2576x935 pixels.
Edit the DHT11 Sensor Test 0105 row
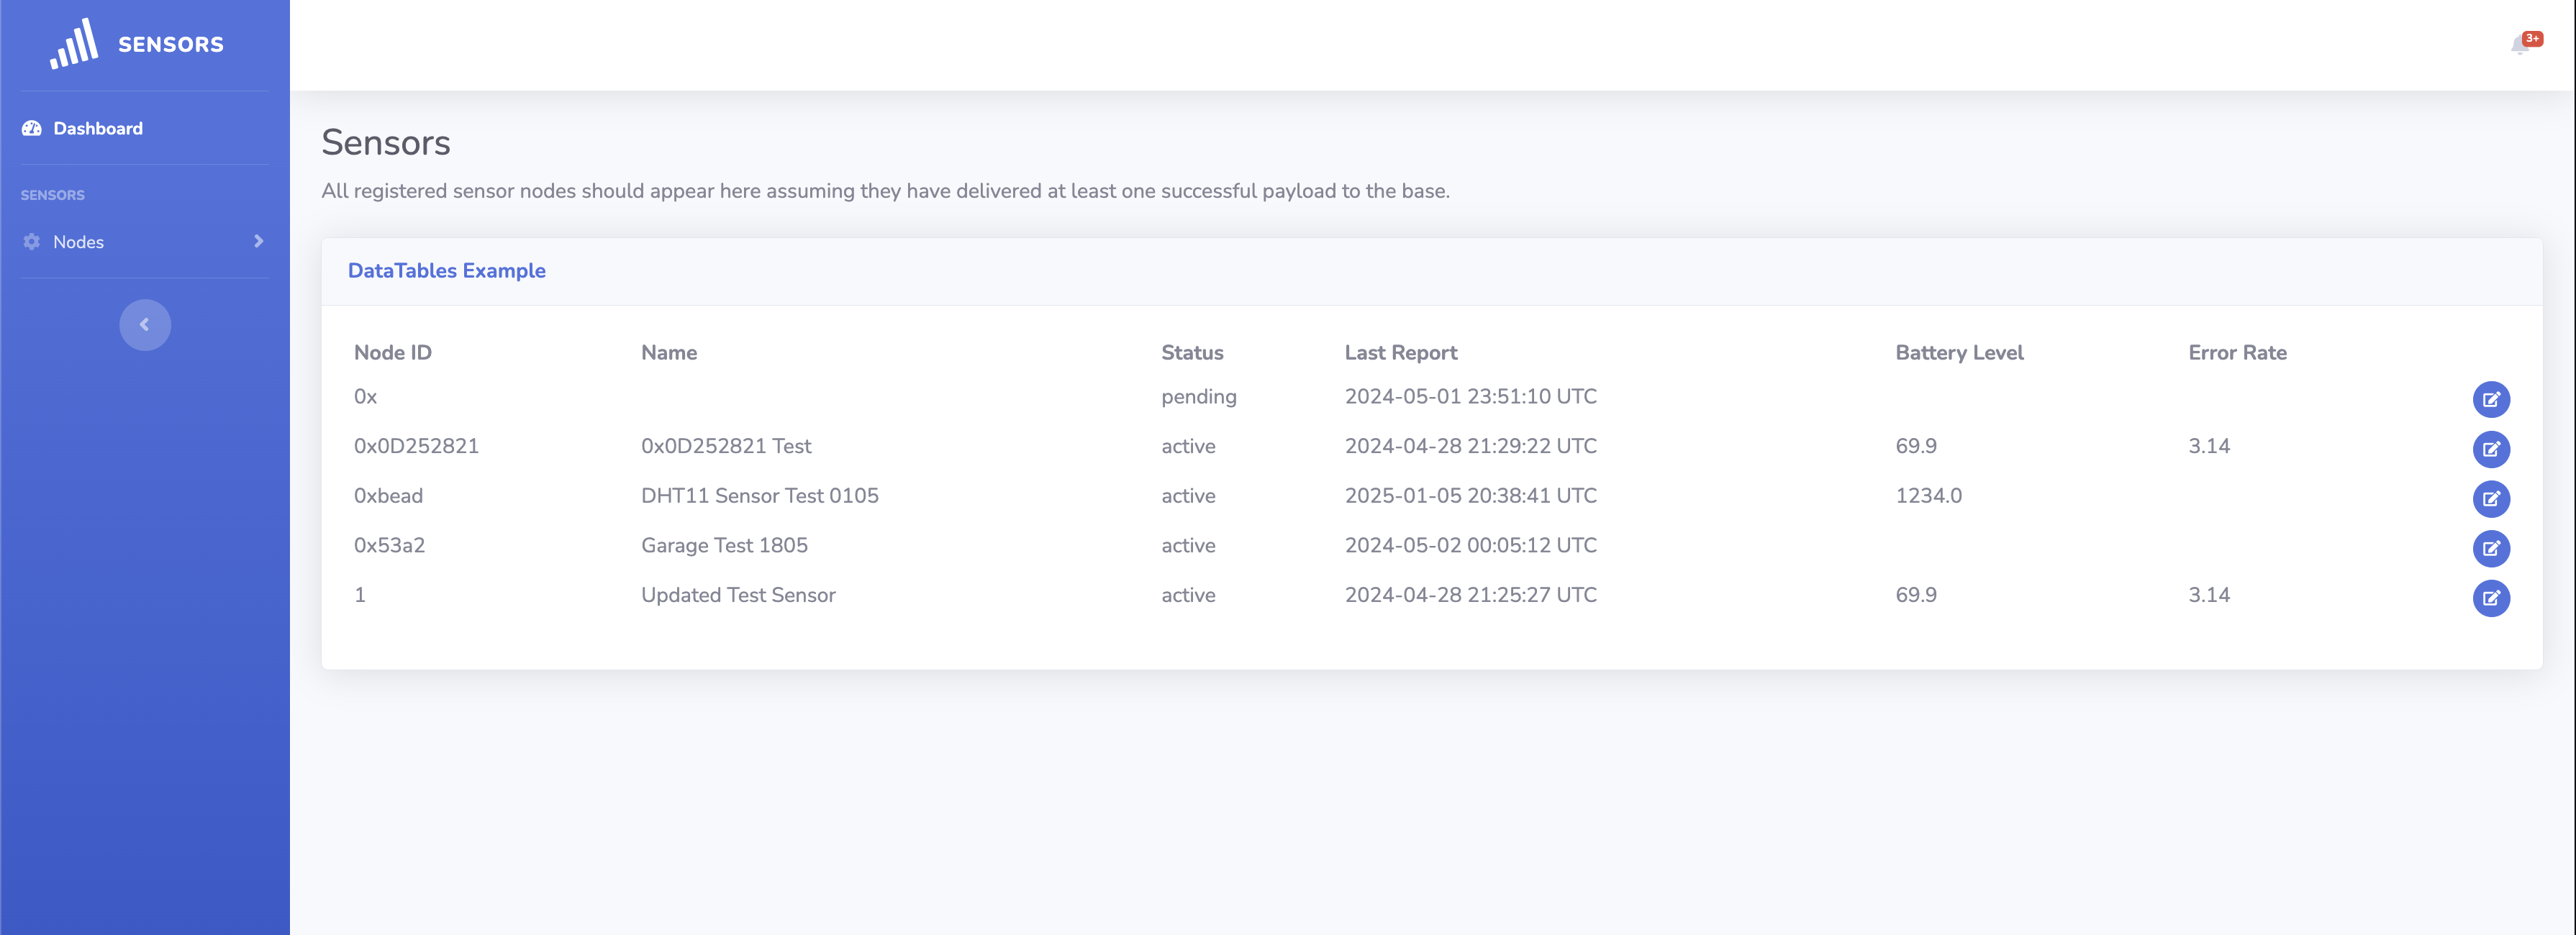[2490, 498]
